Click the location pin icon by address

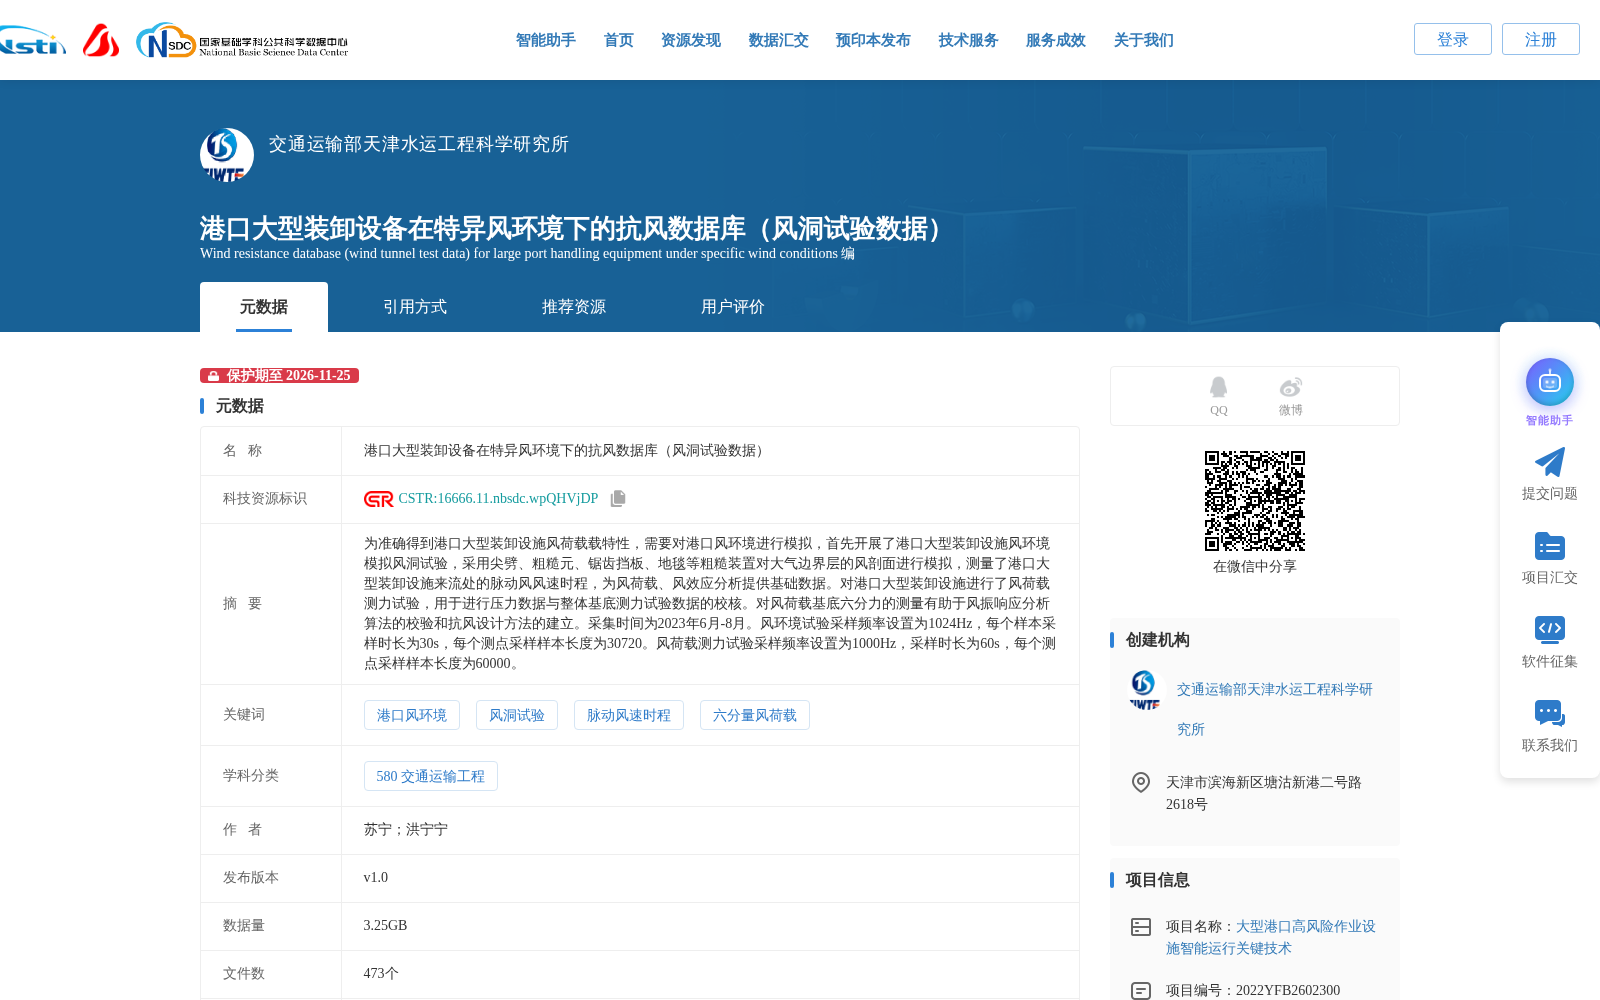pyautogui.click(x=1140, y=782)
